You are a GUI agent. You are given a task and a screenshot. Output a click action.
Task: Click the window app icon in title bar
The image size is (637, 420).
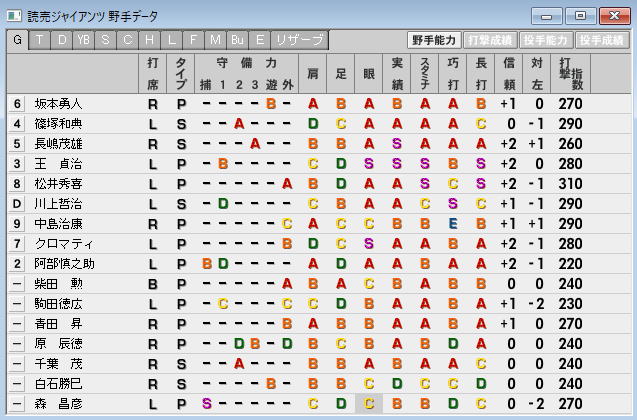13,15
